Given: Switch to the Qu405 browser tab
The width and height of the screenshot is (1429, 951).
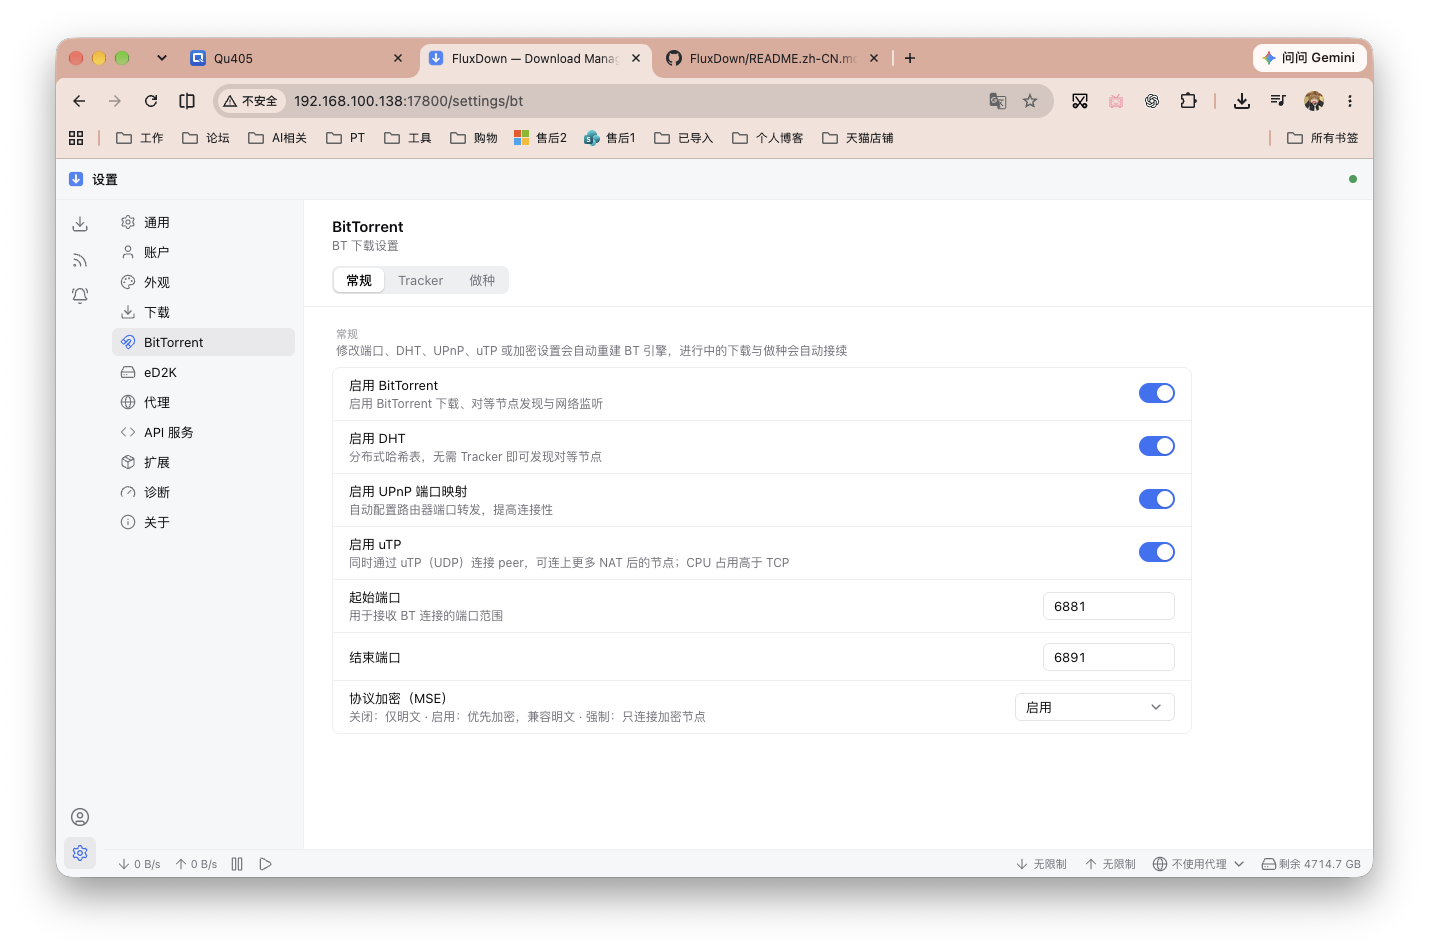Looking at the screenshot, I should pos(297,58).
